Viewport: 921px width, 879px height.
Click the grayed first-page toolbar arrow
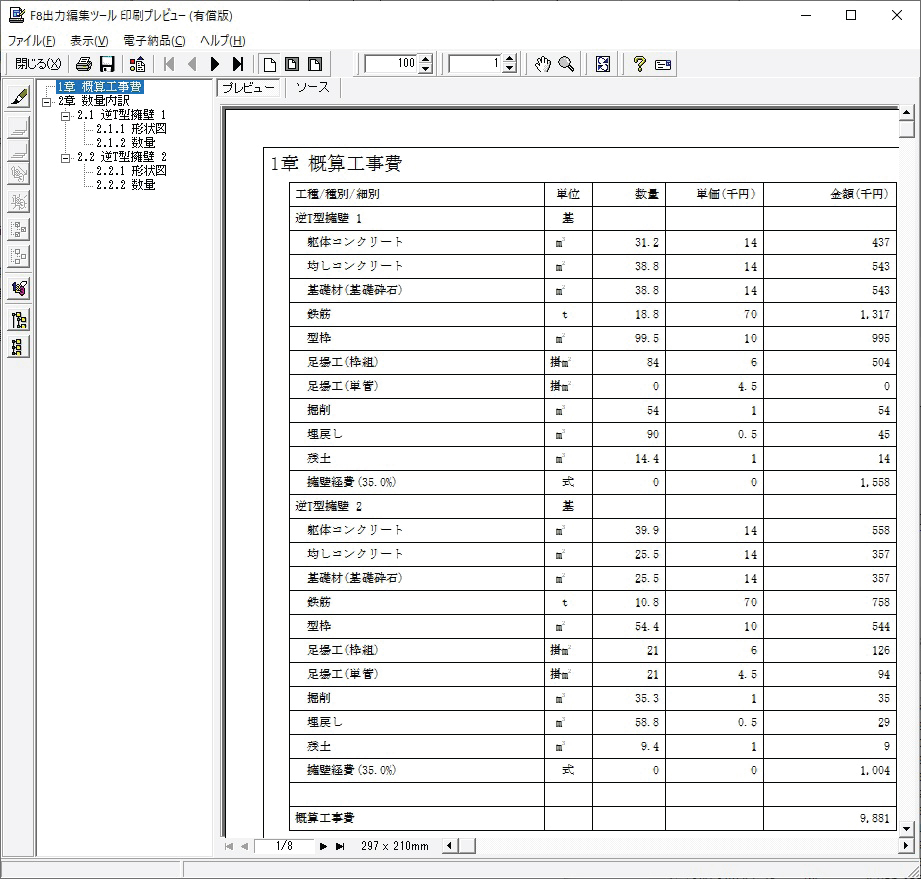coord(169,64)
